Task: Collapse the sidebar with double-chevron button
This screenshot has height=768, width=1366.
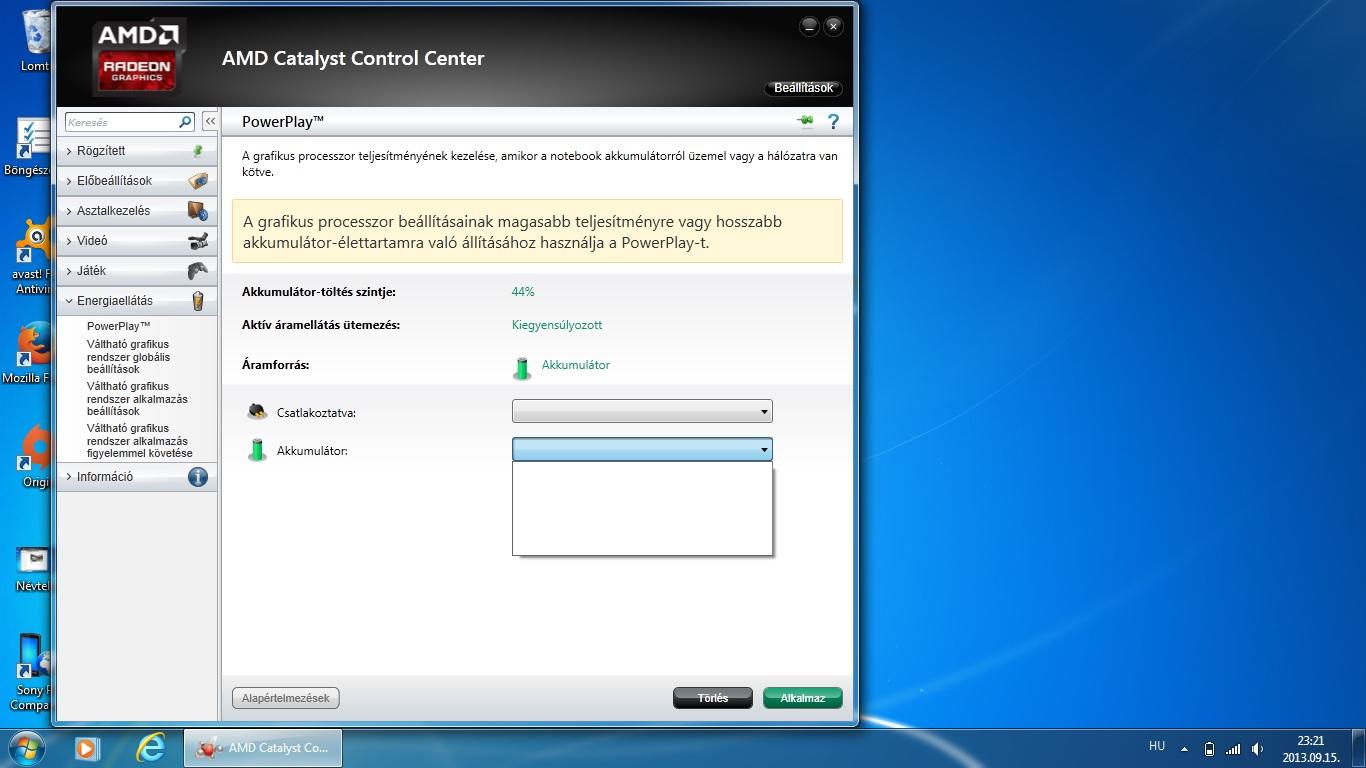Action: (x=210, y=121)
